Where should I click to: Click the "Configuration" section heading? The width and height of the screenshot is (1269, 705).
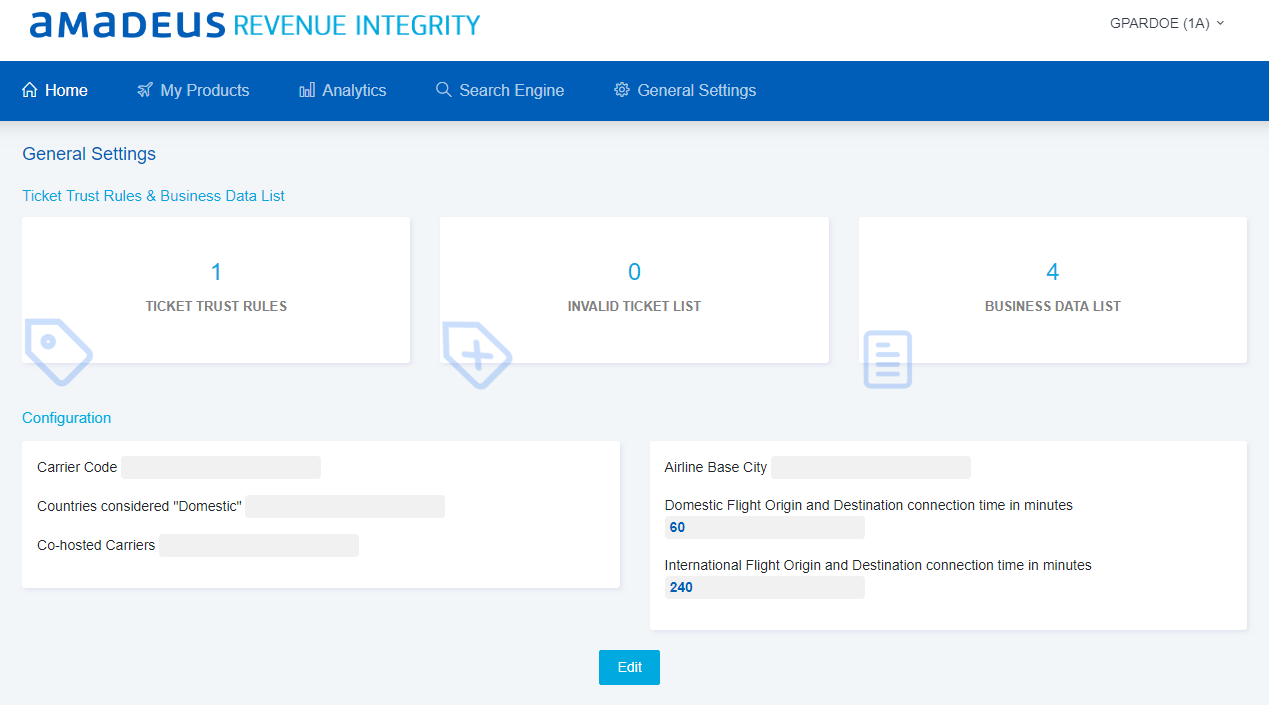[x=67, y=418]
